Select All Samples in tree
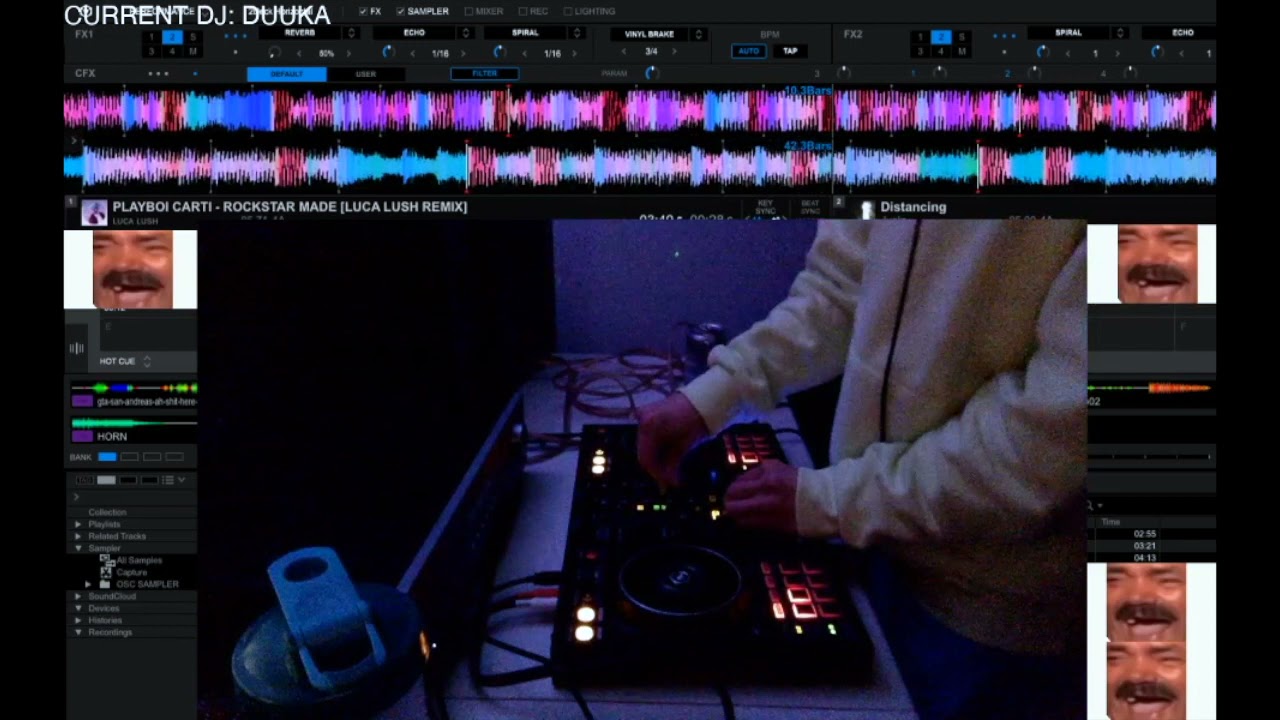This screenshot has height=720, width=1280. click(x=139, y=560)
